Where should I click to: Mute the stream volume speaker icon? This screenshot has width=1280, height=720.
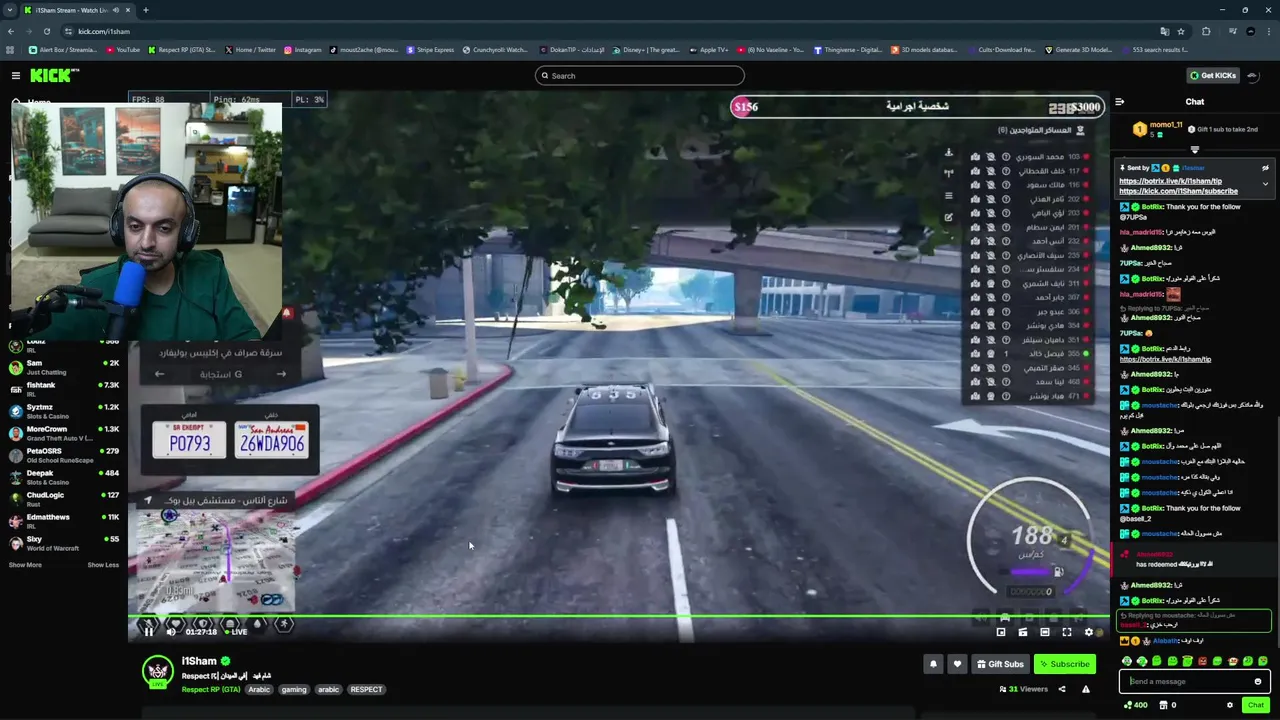tap(171, 631)
